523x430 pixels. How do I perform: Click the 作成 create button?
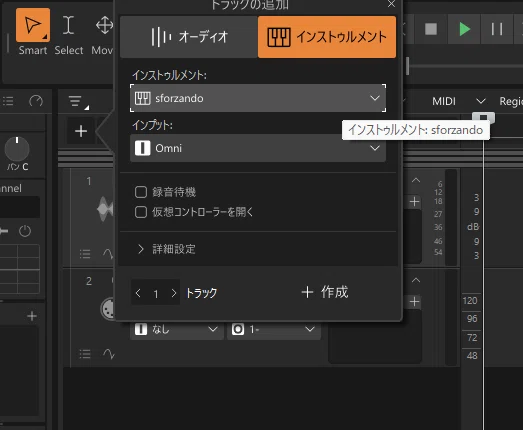[x=325, y=292]
